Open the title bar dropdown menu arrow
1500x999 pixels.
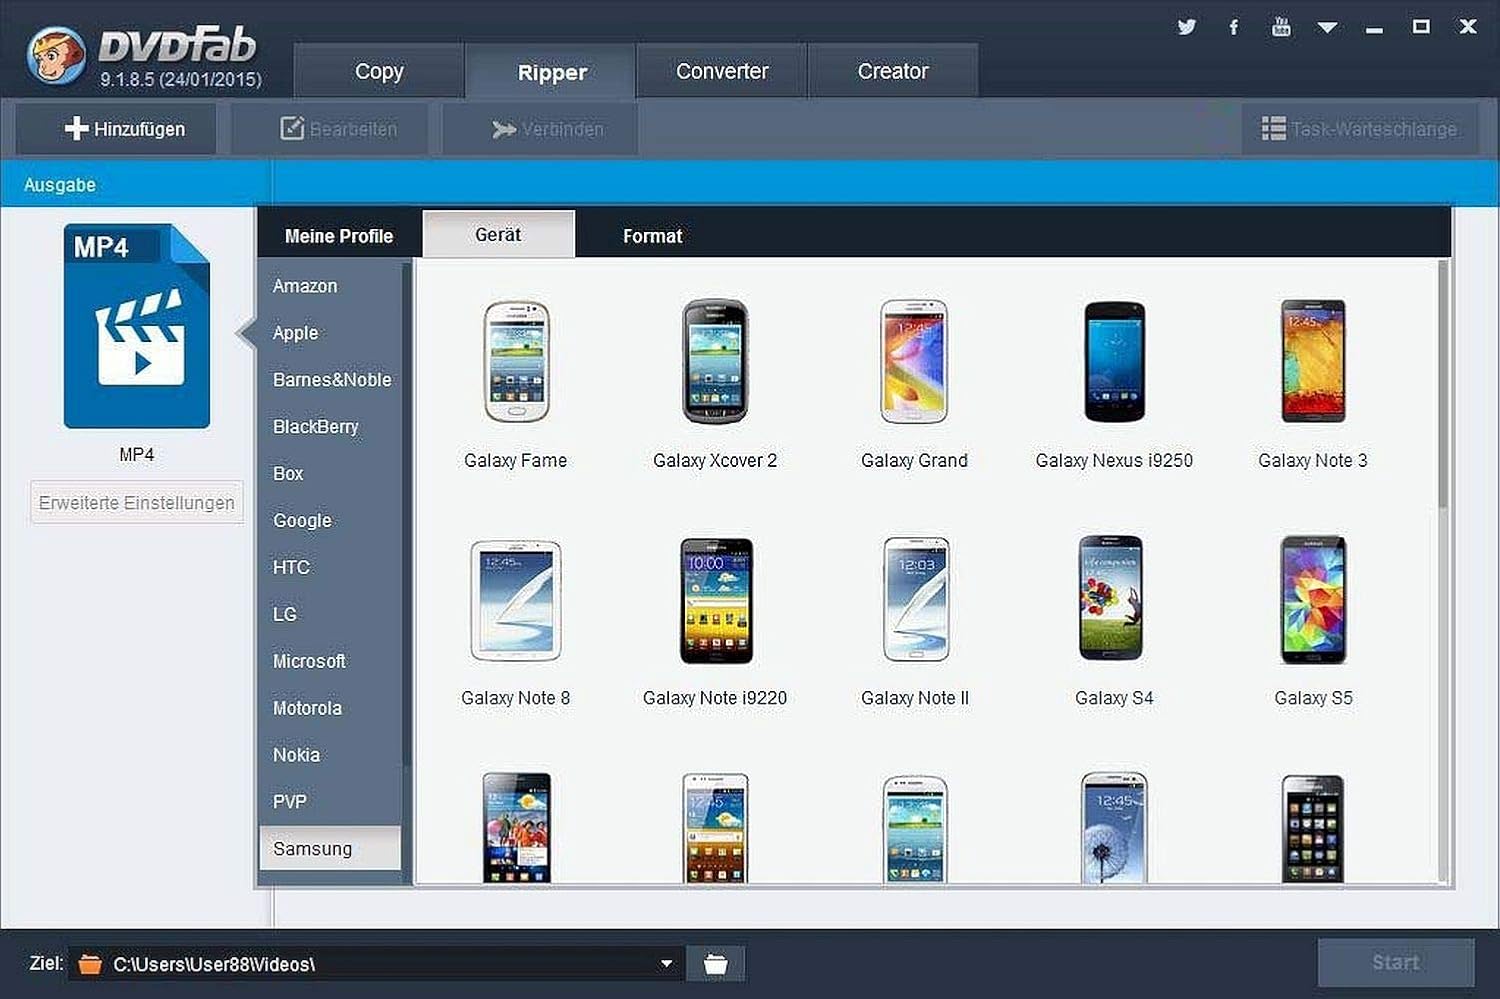click(1327, 28)
